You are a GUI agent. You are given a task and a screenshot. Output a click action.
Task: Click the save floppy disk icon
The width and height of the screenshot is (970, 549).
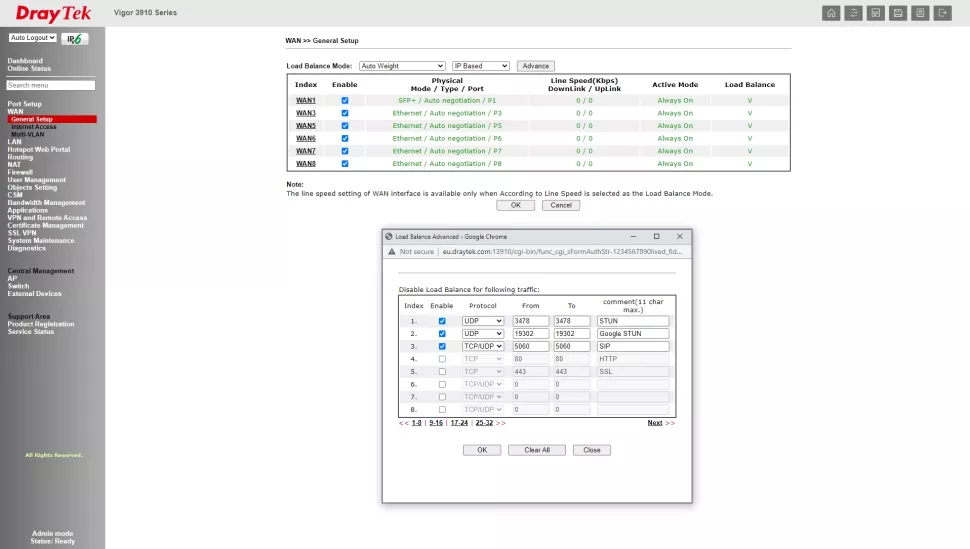[898, 13]
